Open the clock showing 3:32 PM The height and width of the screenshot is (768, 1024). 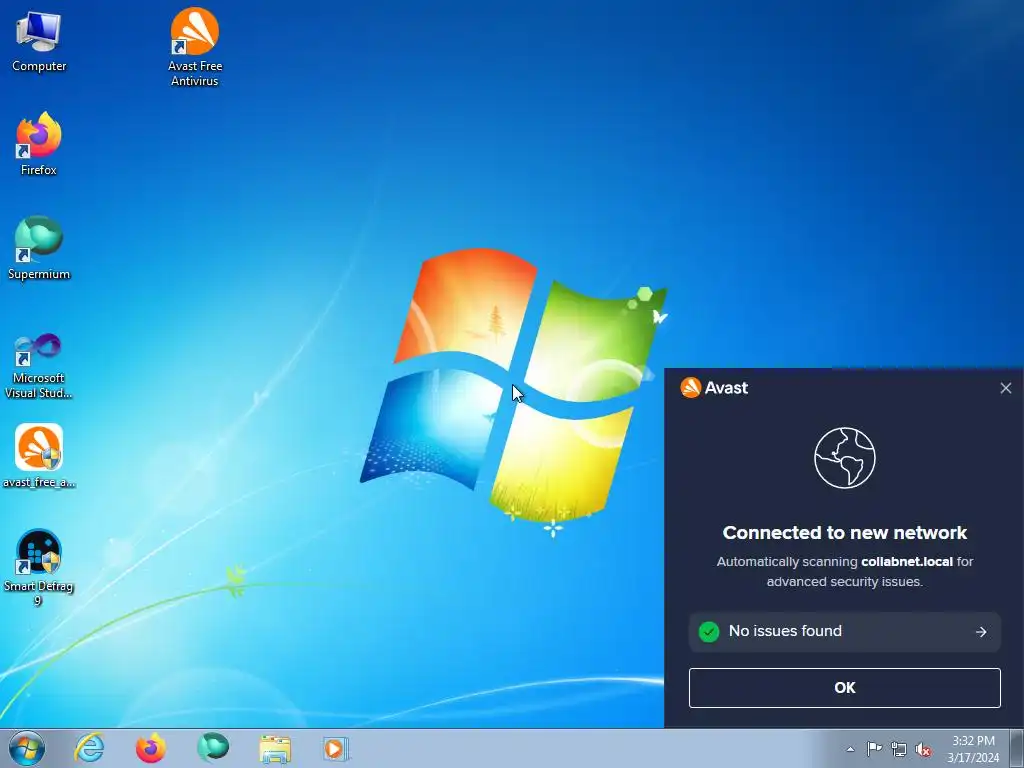pos(973,749)
